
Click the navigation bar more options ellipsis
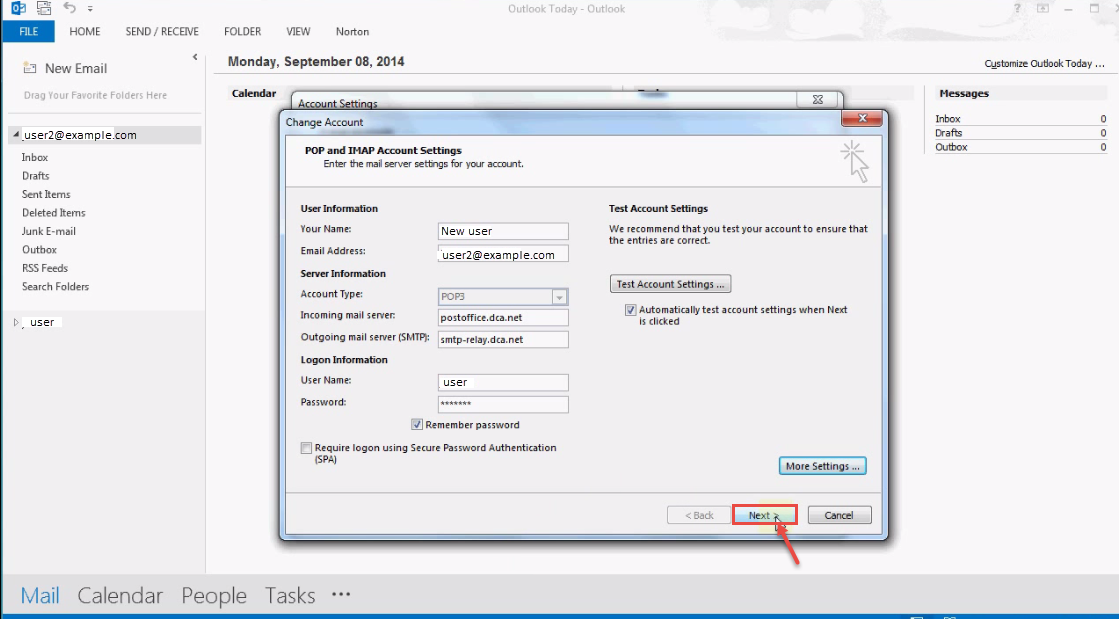tap(341, 594)
